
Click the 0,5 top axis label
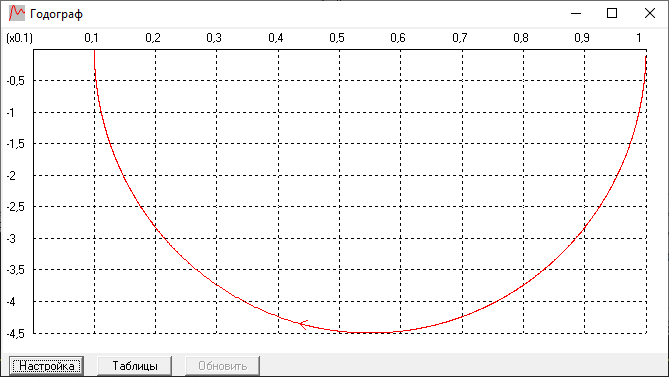click(x=337, y=38)
